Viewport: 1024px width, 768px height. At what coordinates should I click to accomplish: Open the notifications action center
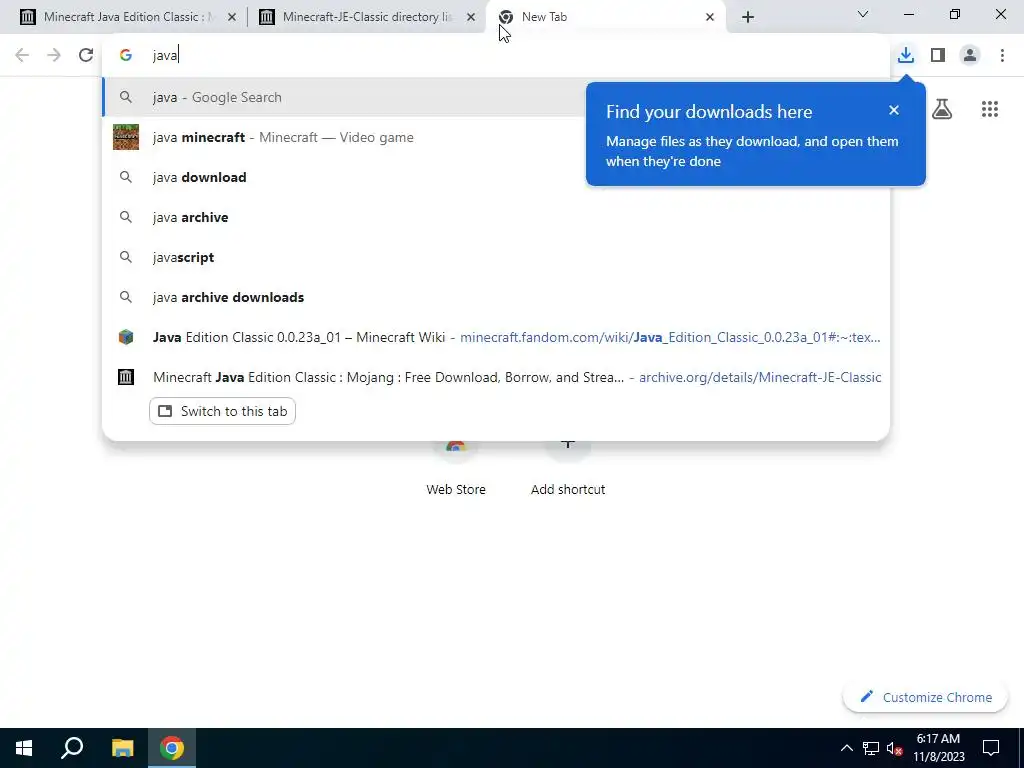point(991,748)
